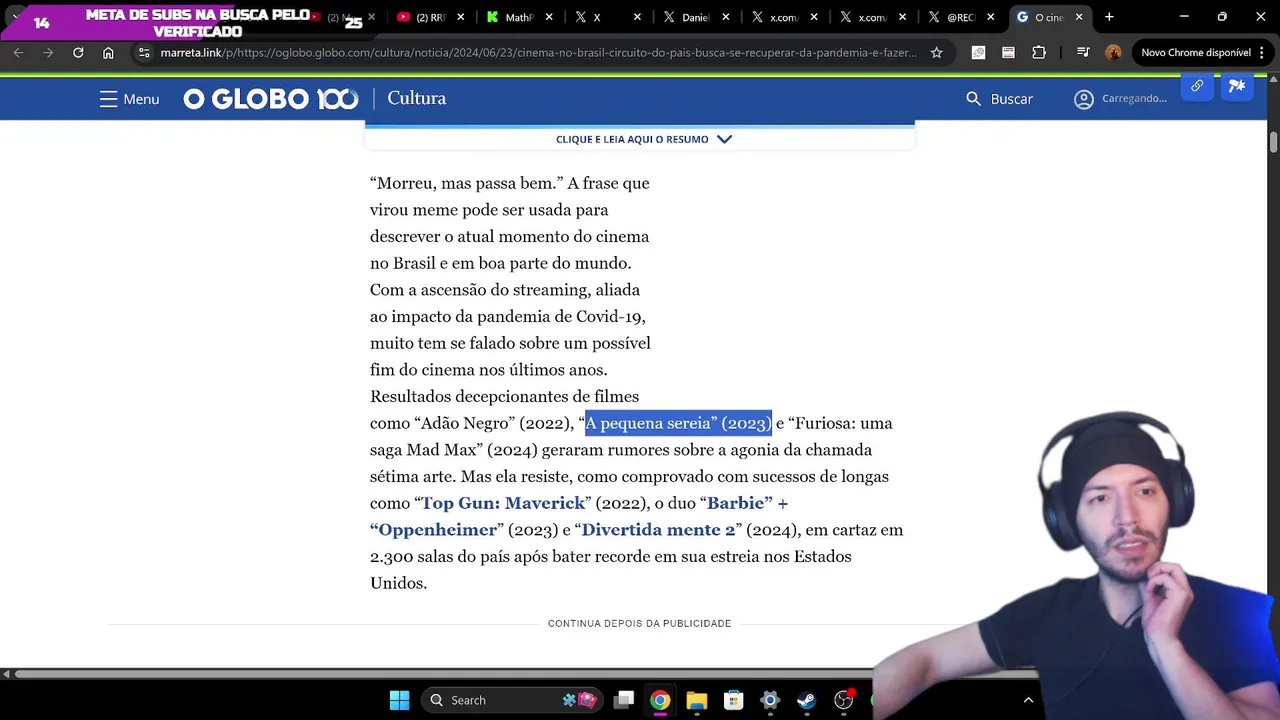Click the Carregando user account icon

pos(1084,99)
